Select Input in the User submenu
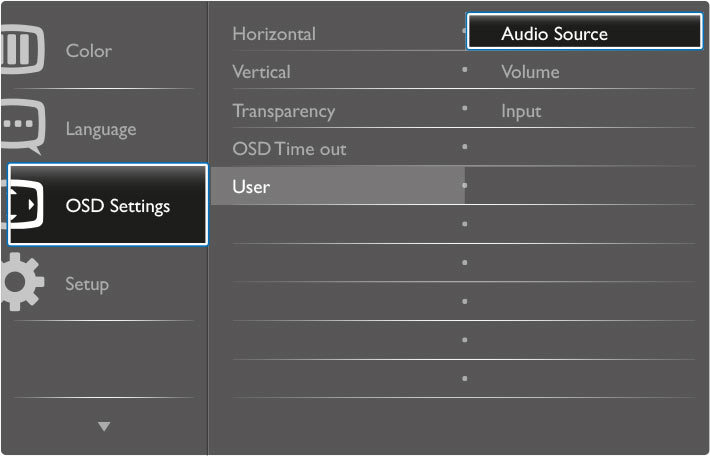The image size is (710, 456). tap(521, 111)
